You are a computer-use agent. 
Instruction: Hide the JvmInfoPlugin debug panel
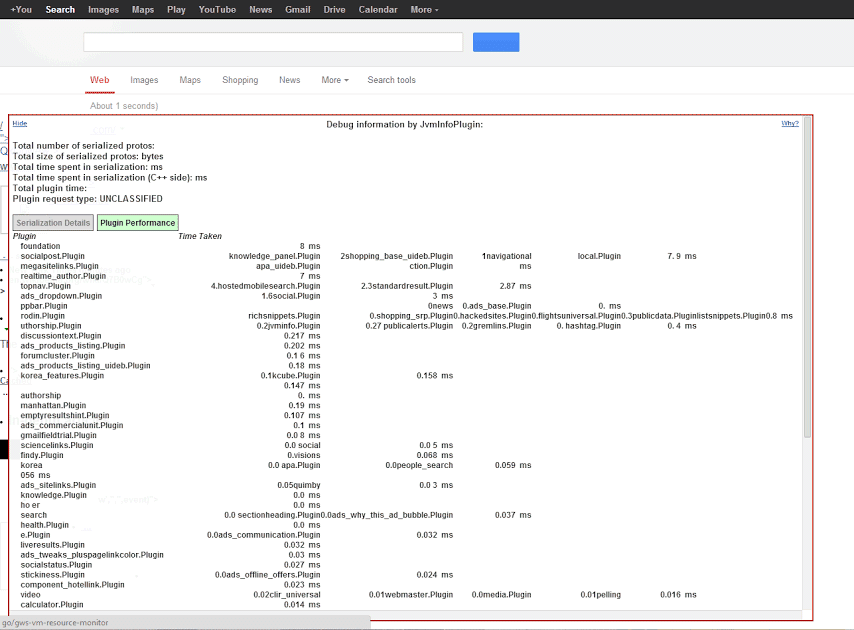point(19,123)
